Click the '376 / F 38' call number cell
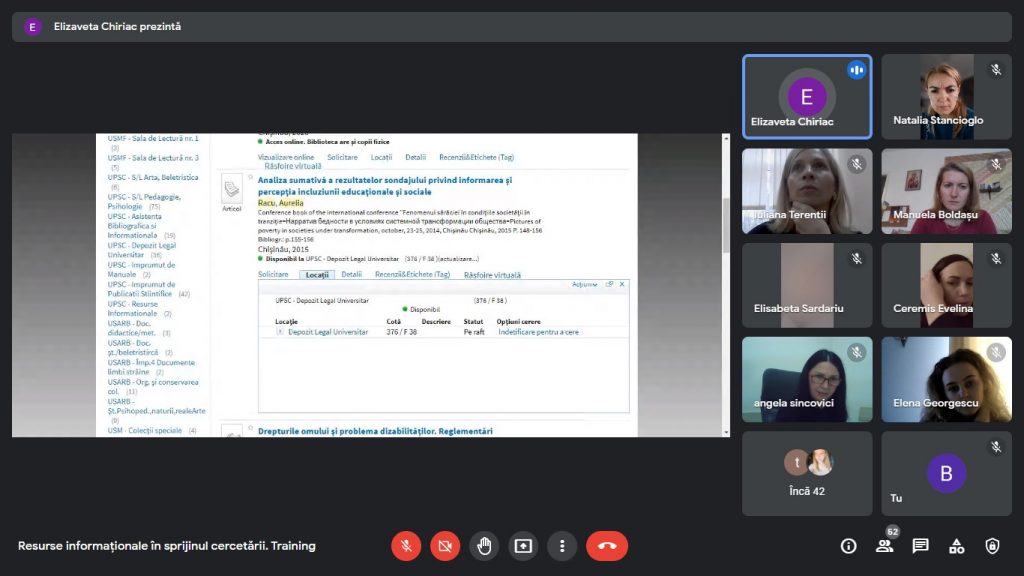This screenshot has height=576, width=1024. [x=402, y=332]
